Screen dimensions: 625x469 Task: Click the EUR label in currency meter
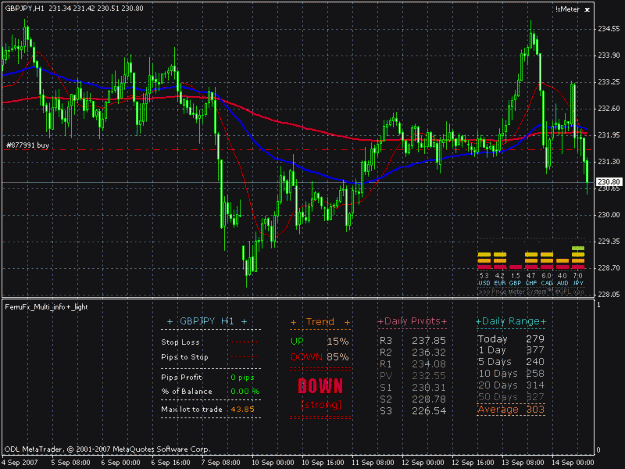click(499, 283)
